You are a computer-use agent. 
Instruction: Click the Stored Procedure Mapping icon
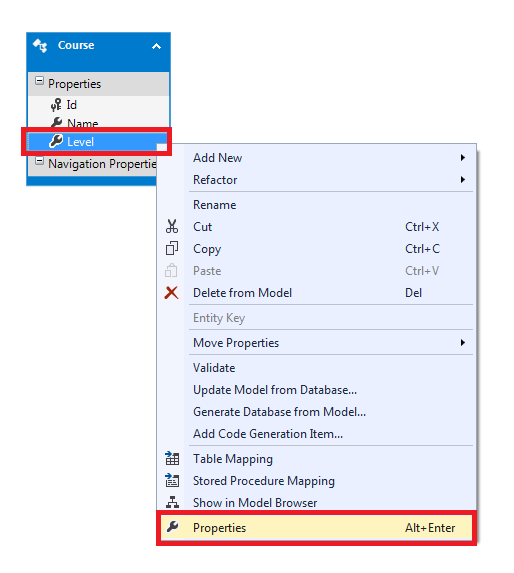click(x=172, y=480)
